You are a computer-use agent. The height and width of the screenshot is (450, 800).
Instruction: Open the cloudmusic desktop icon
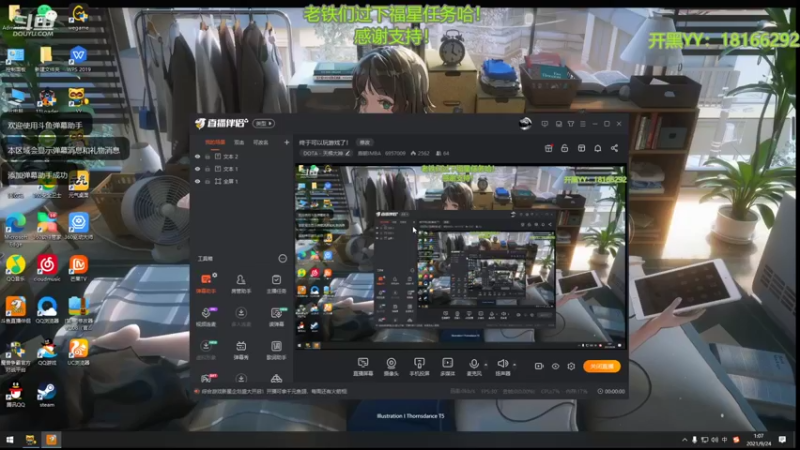47,269
